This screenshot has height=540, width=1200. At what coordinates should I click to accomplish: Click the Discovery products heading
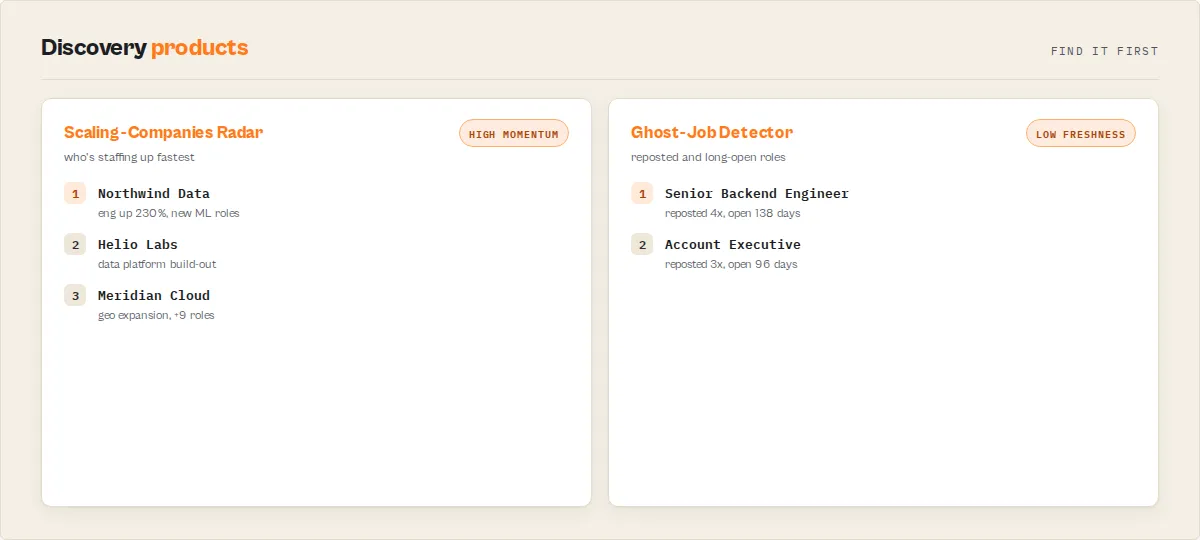point(145,47)
